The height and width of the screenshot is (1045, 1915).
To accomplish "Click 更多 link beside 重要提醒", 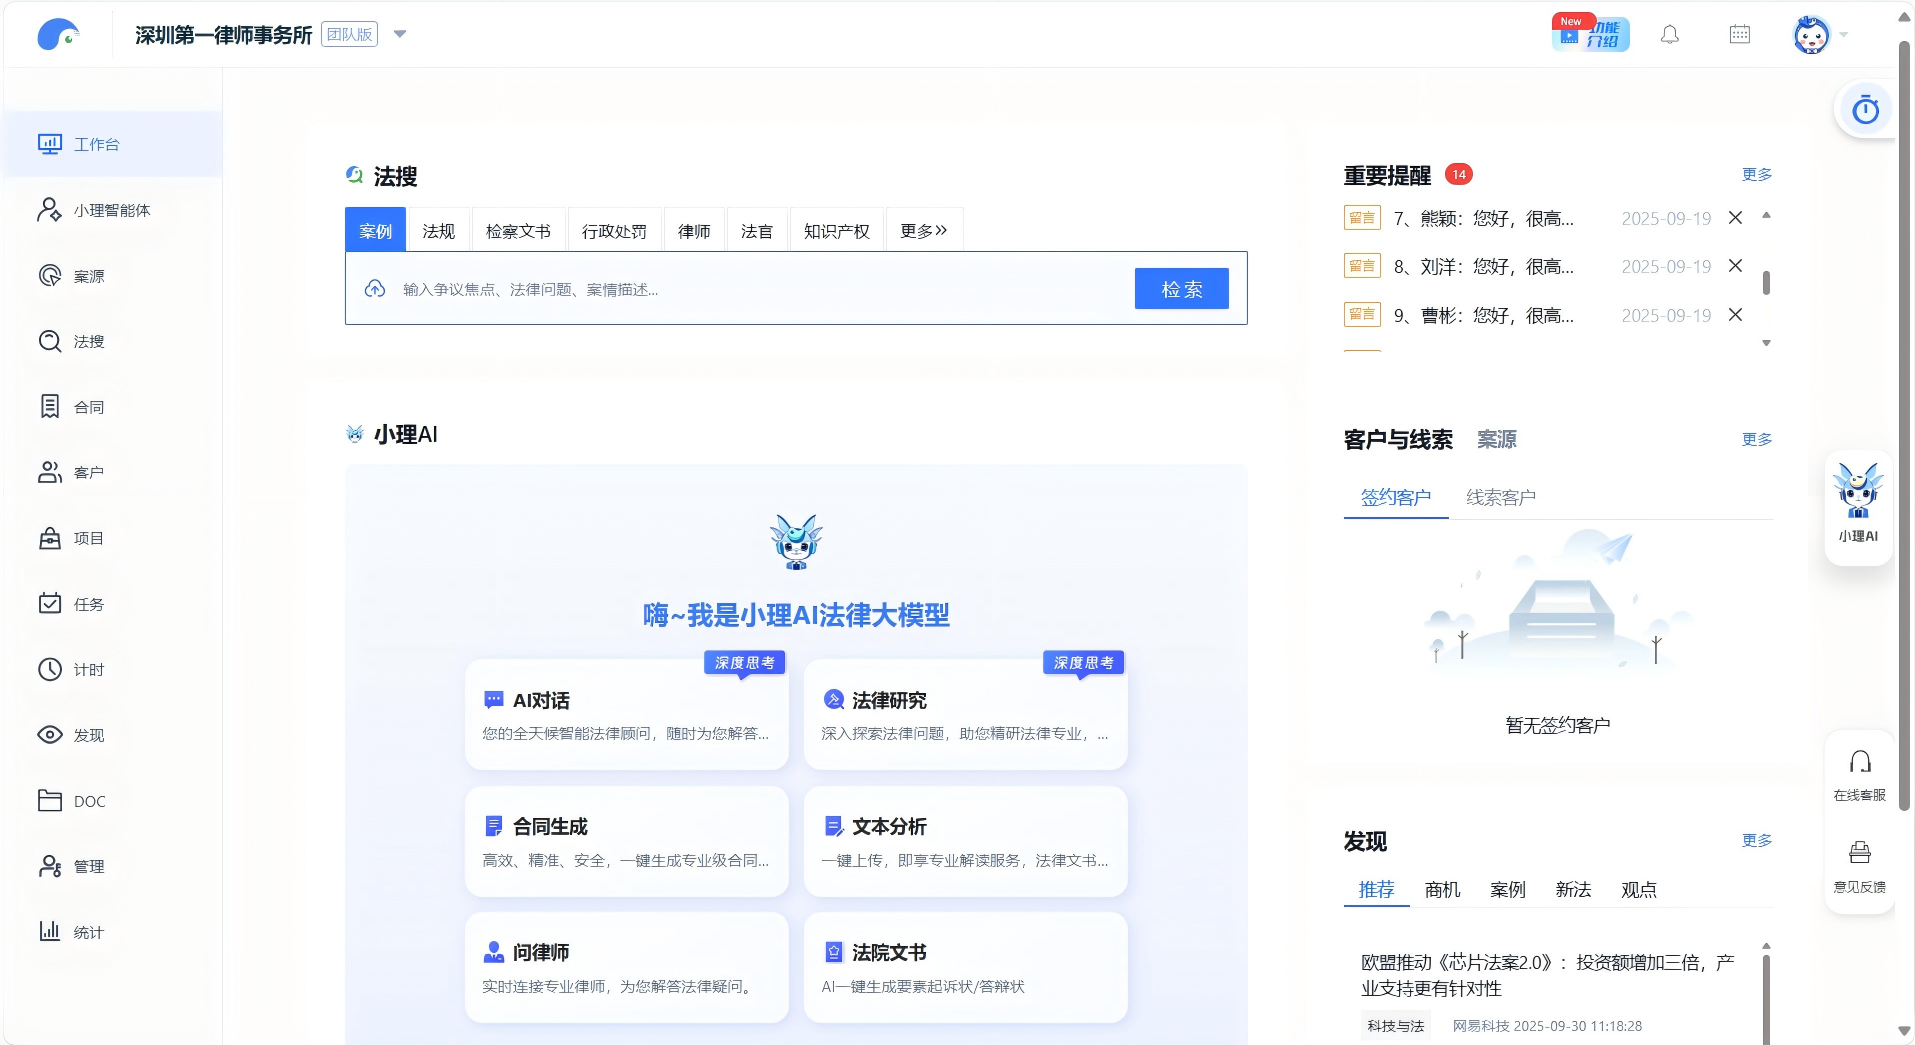I will (1756, 175).
